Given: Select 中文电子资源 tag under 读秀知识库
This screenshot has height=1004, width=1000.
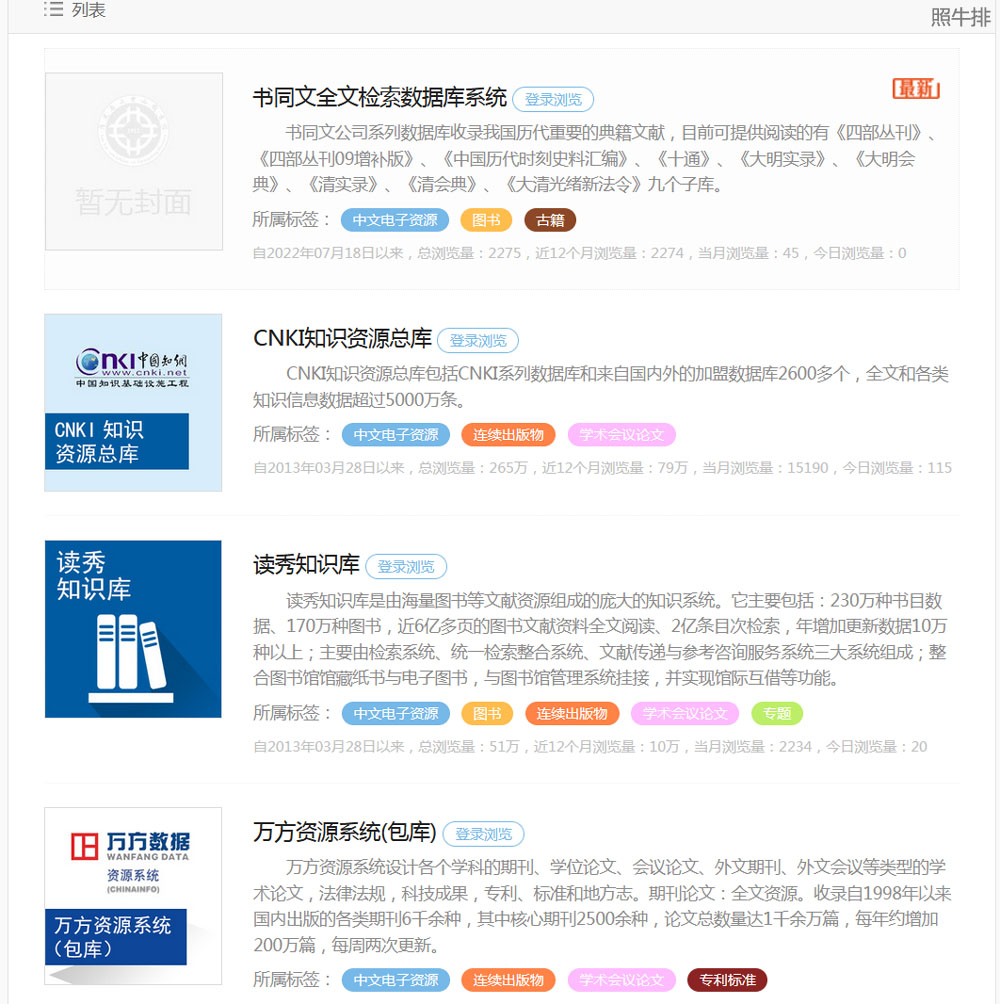Looking at the screenshot, I should [x=396, y=713].
